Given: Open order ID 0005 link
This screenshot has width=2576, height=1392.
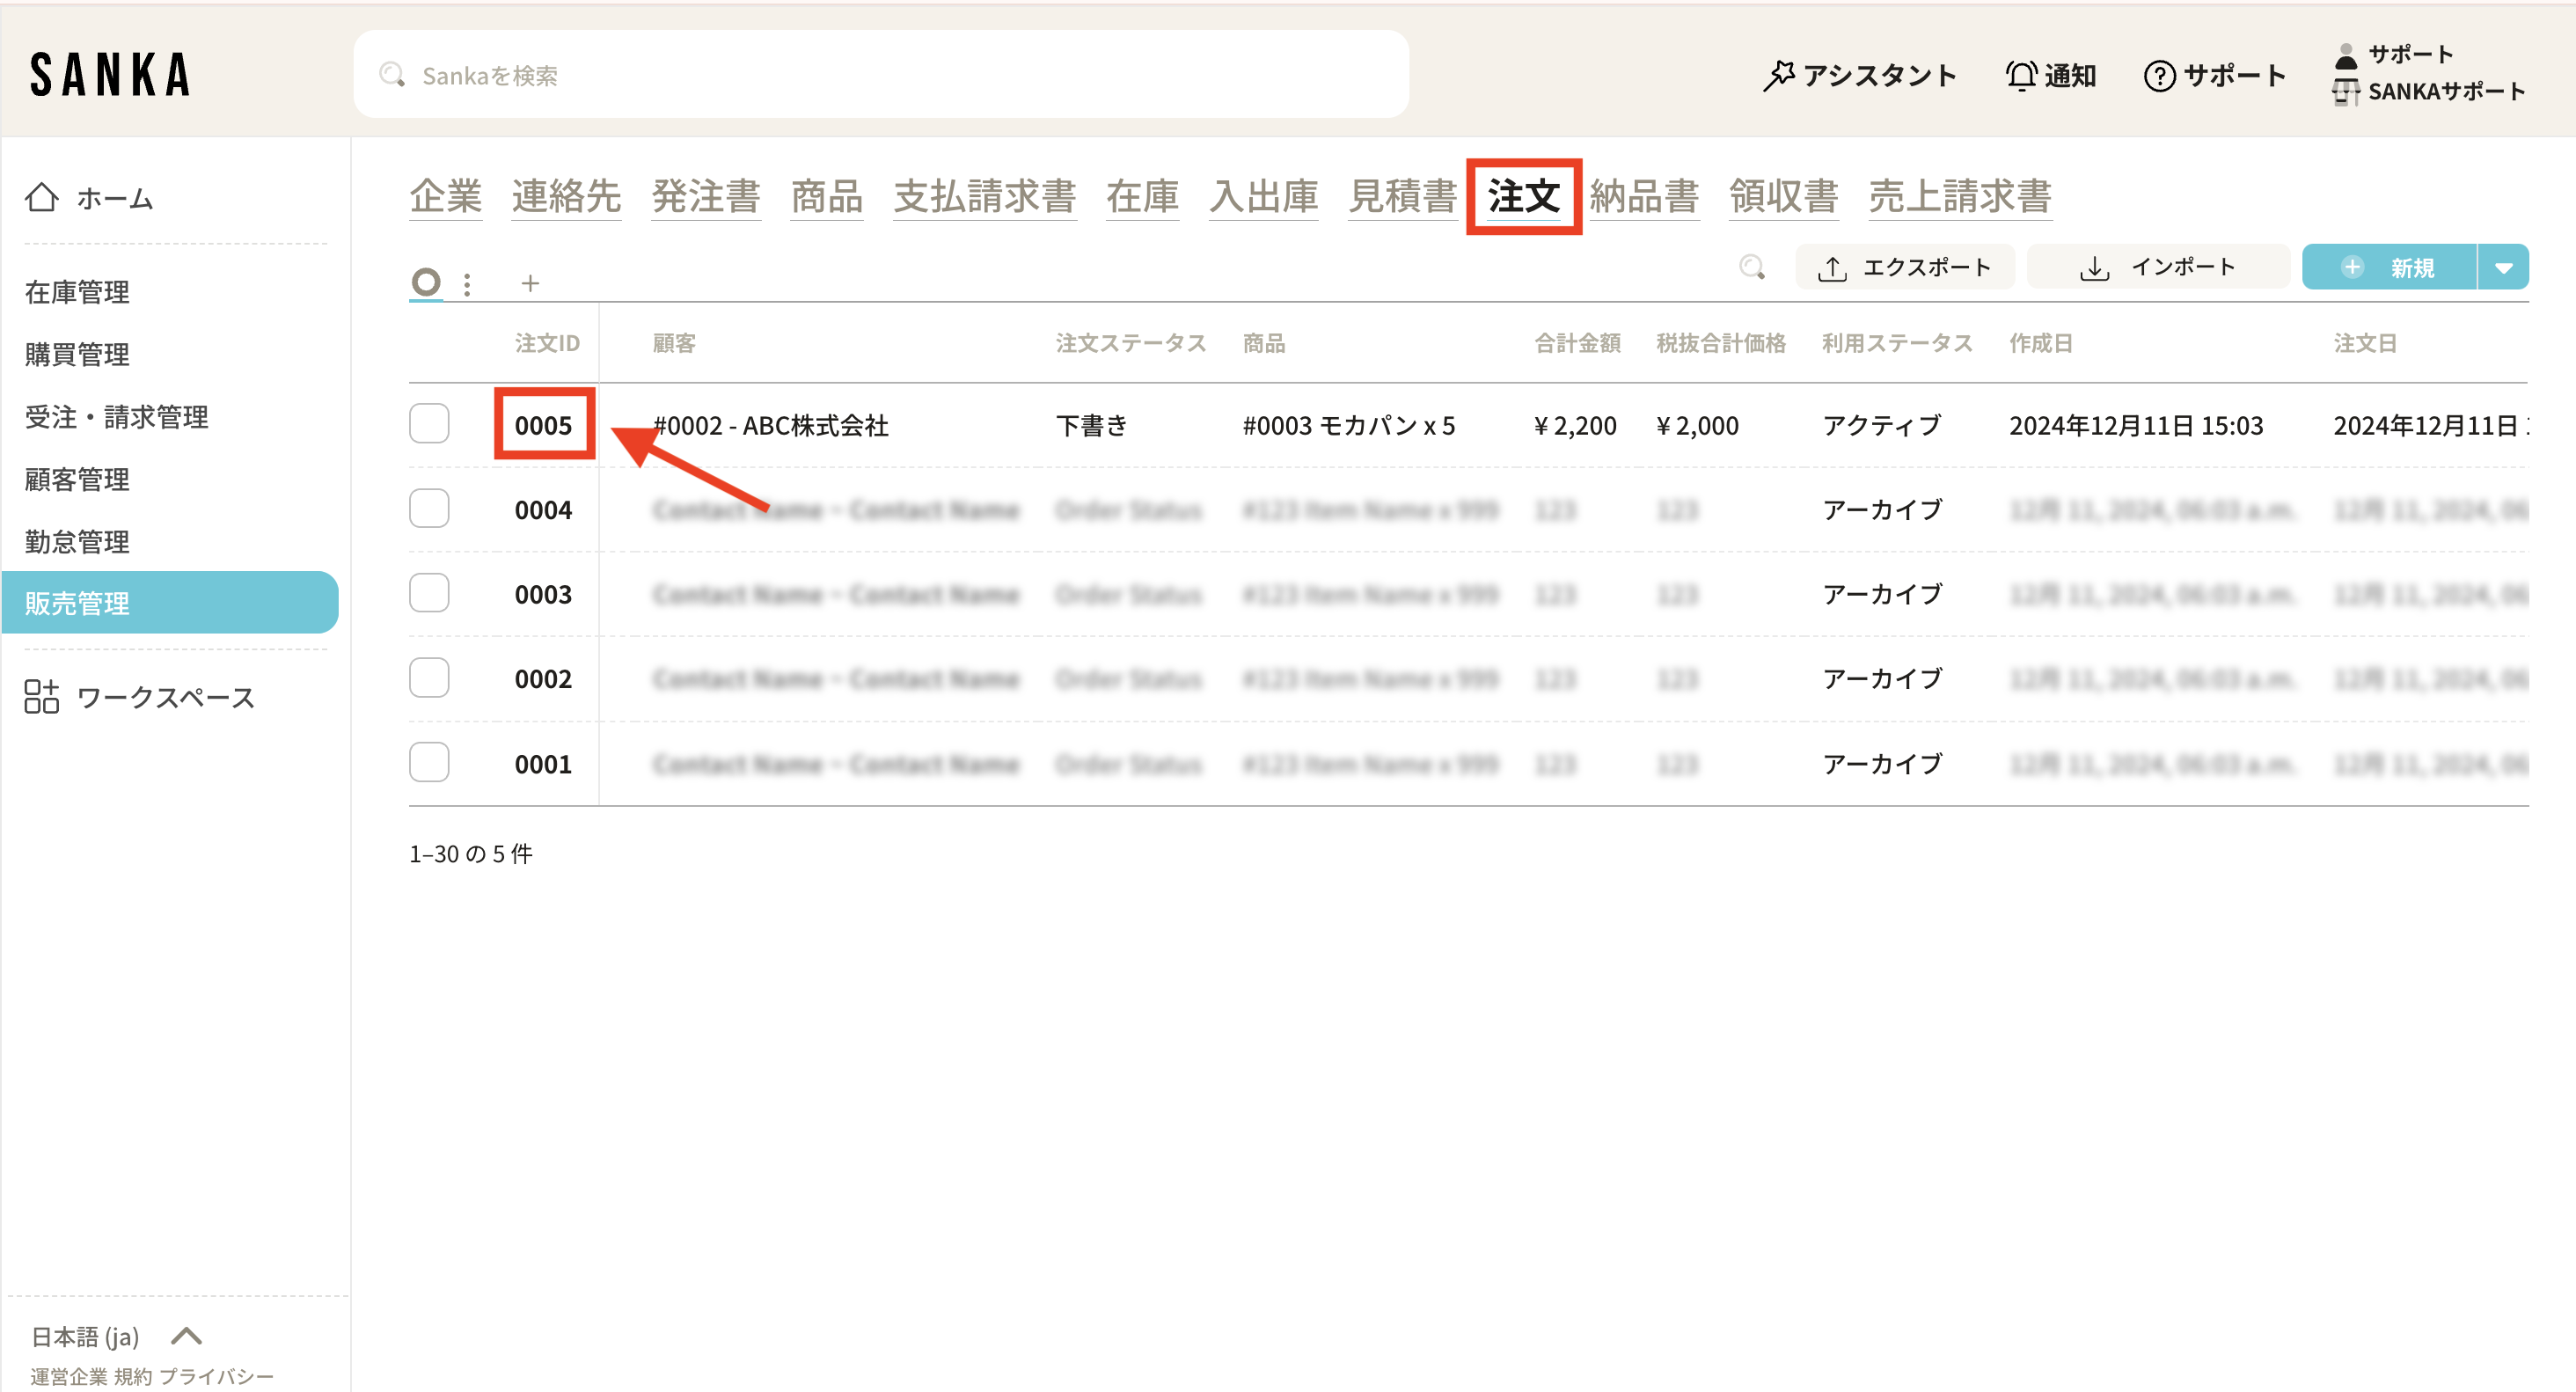Looking at the screenshot, I should 543,425.
